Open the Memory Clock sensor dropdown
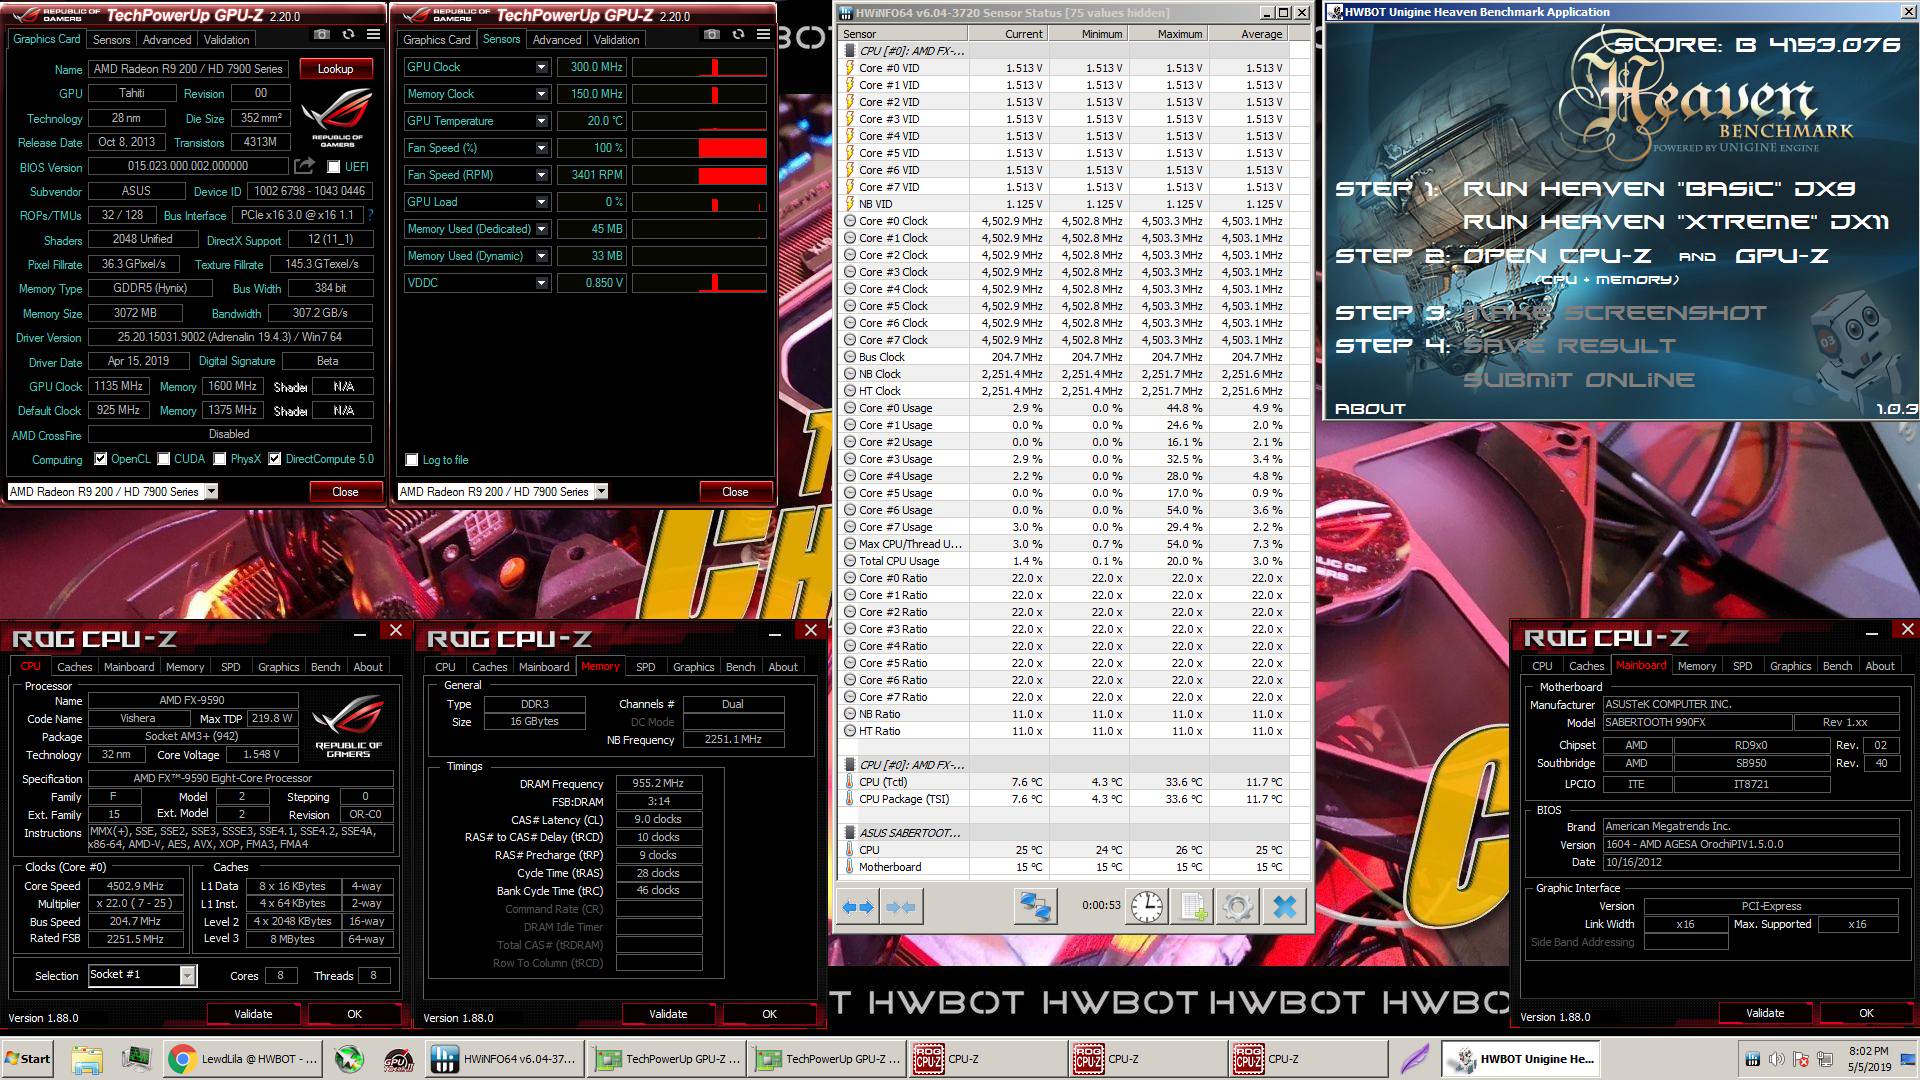This screenshot has width=1920, height=1080. click(x=541, y=94)
